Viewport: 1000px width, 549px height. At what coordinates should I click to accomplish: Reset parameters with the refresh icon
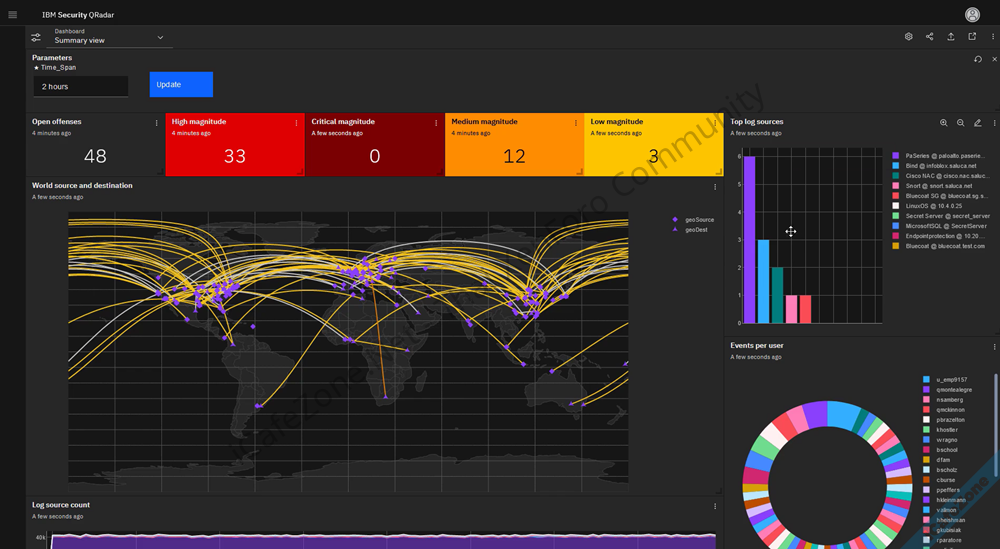coord(978,60)
